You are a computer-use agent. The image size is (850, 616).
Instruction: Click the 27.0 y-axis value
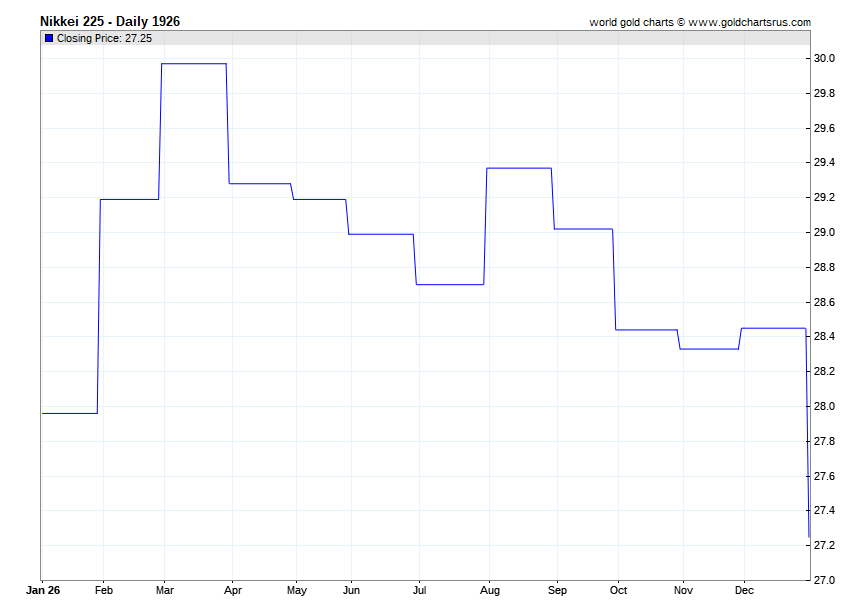824,580
